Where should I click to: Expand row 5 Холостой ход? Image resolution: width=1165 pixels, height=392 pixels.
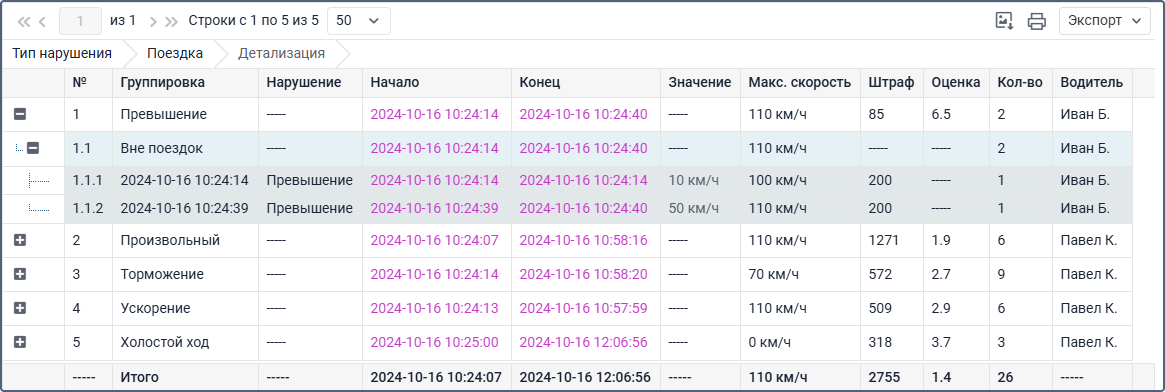20,342
